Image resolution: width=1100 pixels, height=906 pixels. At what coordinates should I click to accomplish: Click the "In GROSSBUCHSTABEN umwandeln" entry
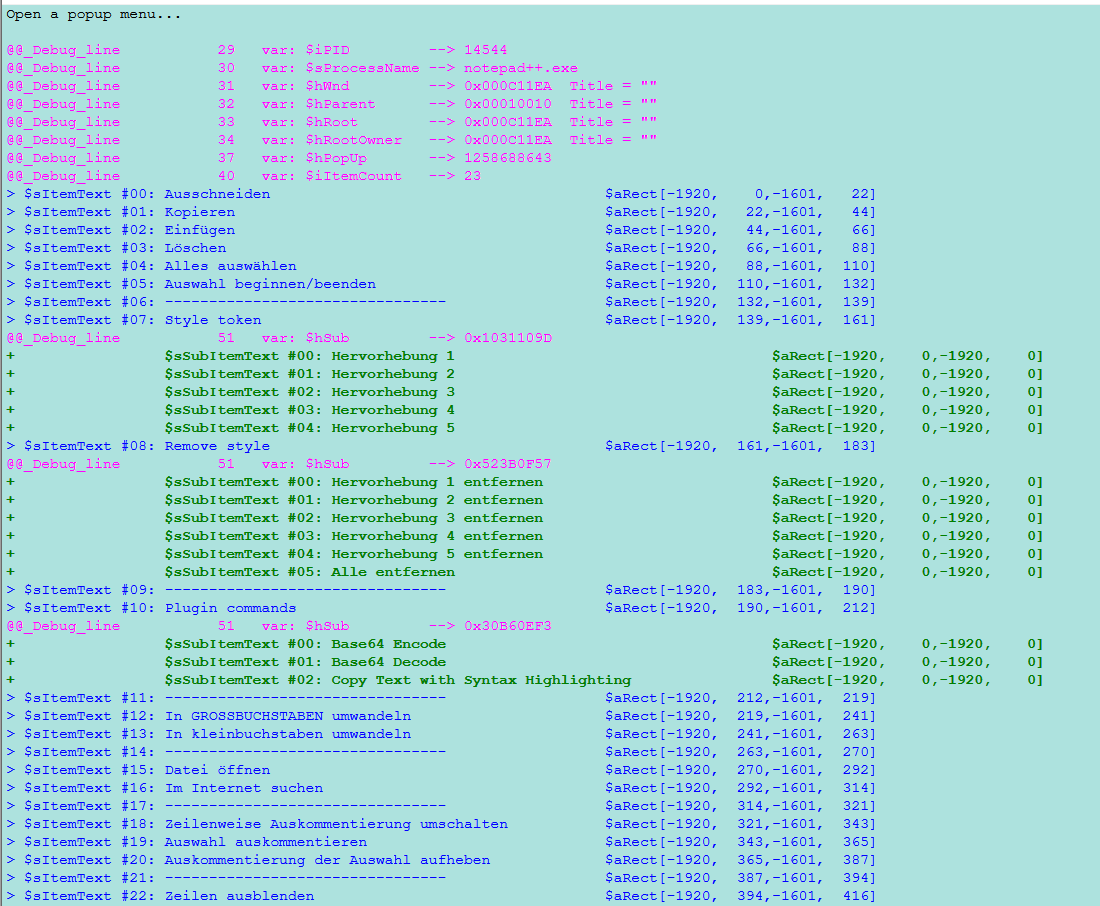click(x=287, y=716)
